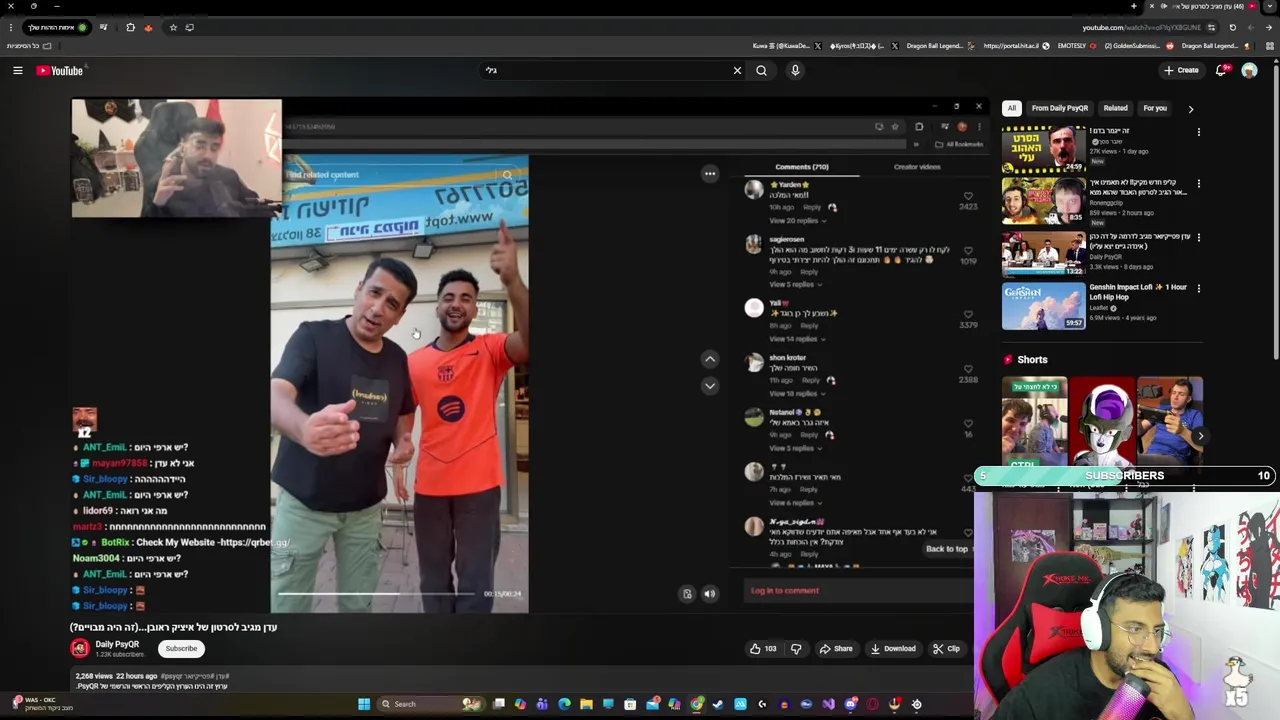
Task: Toggle the speaker mute icon in clip
Action: [709, 594]
